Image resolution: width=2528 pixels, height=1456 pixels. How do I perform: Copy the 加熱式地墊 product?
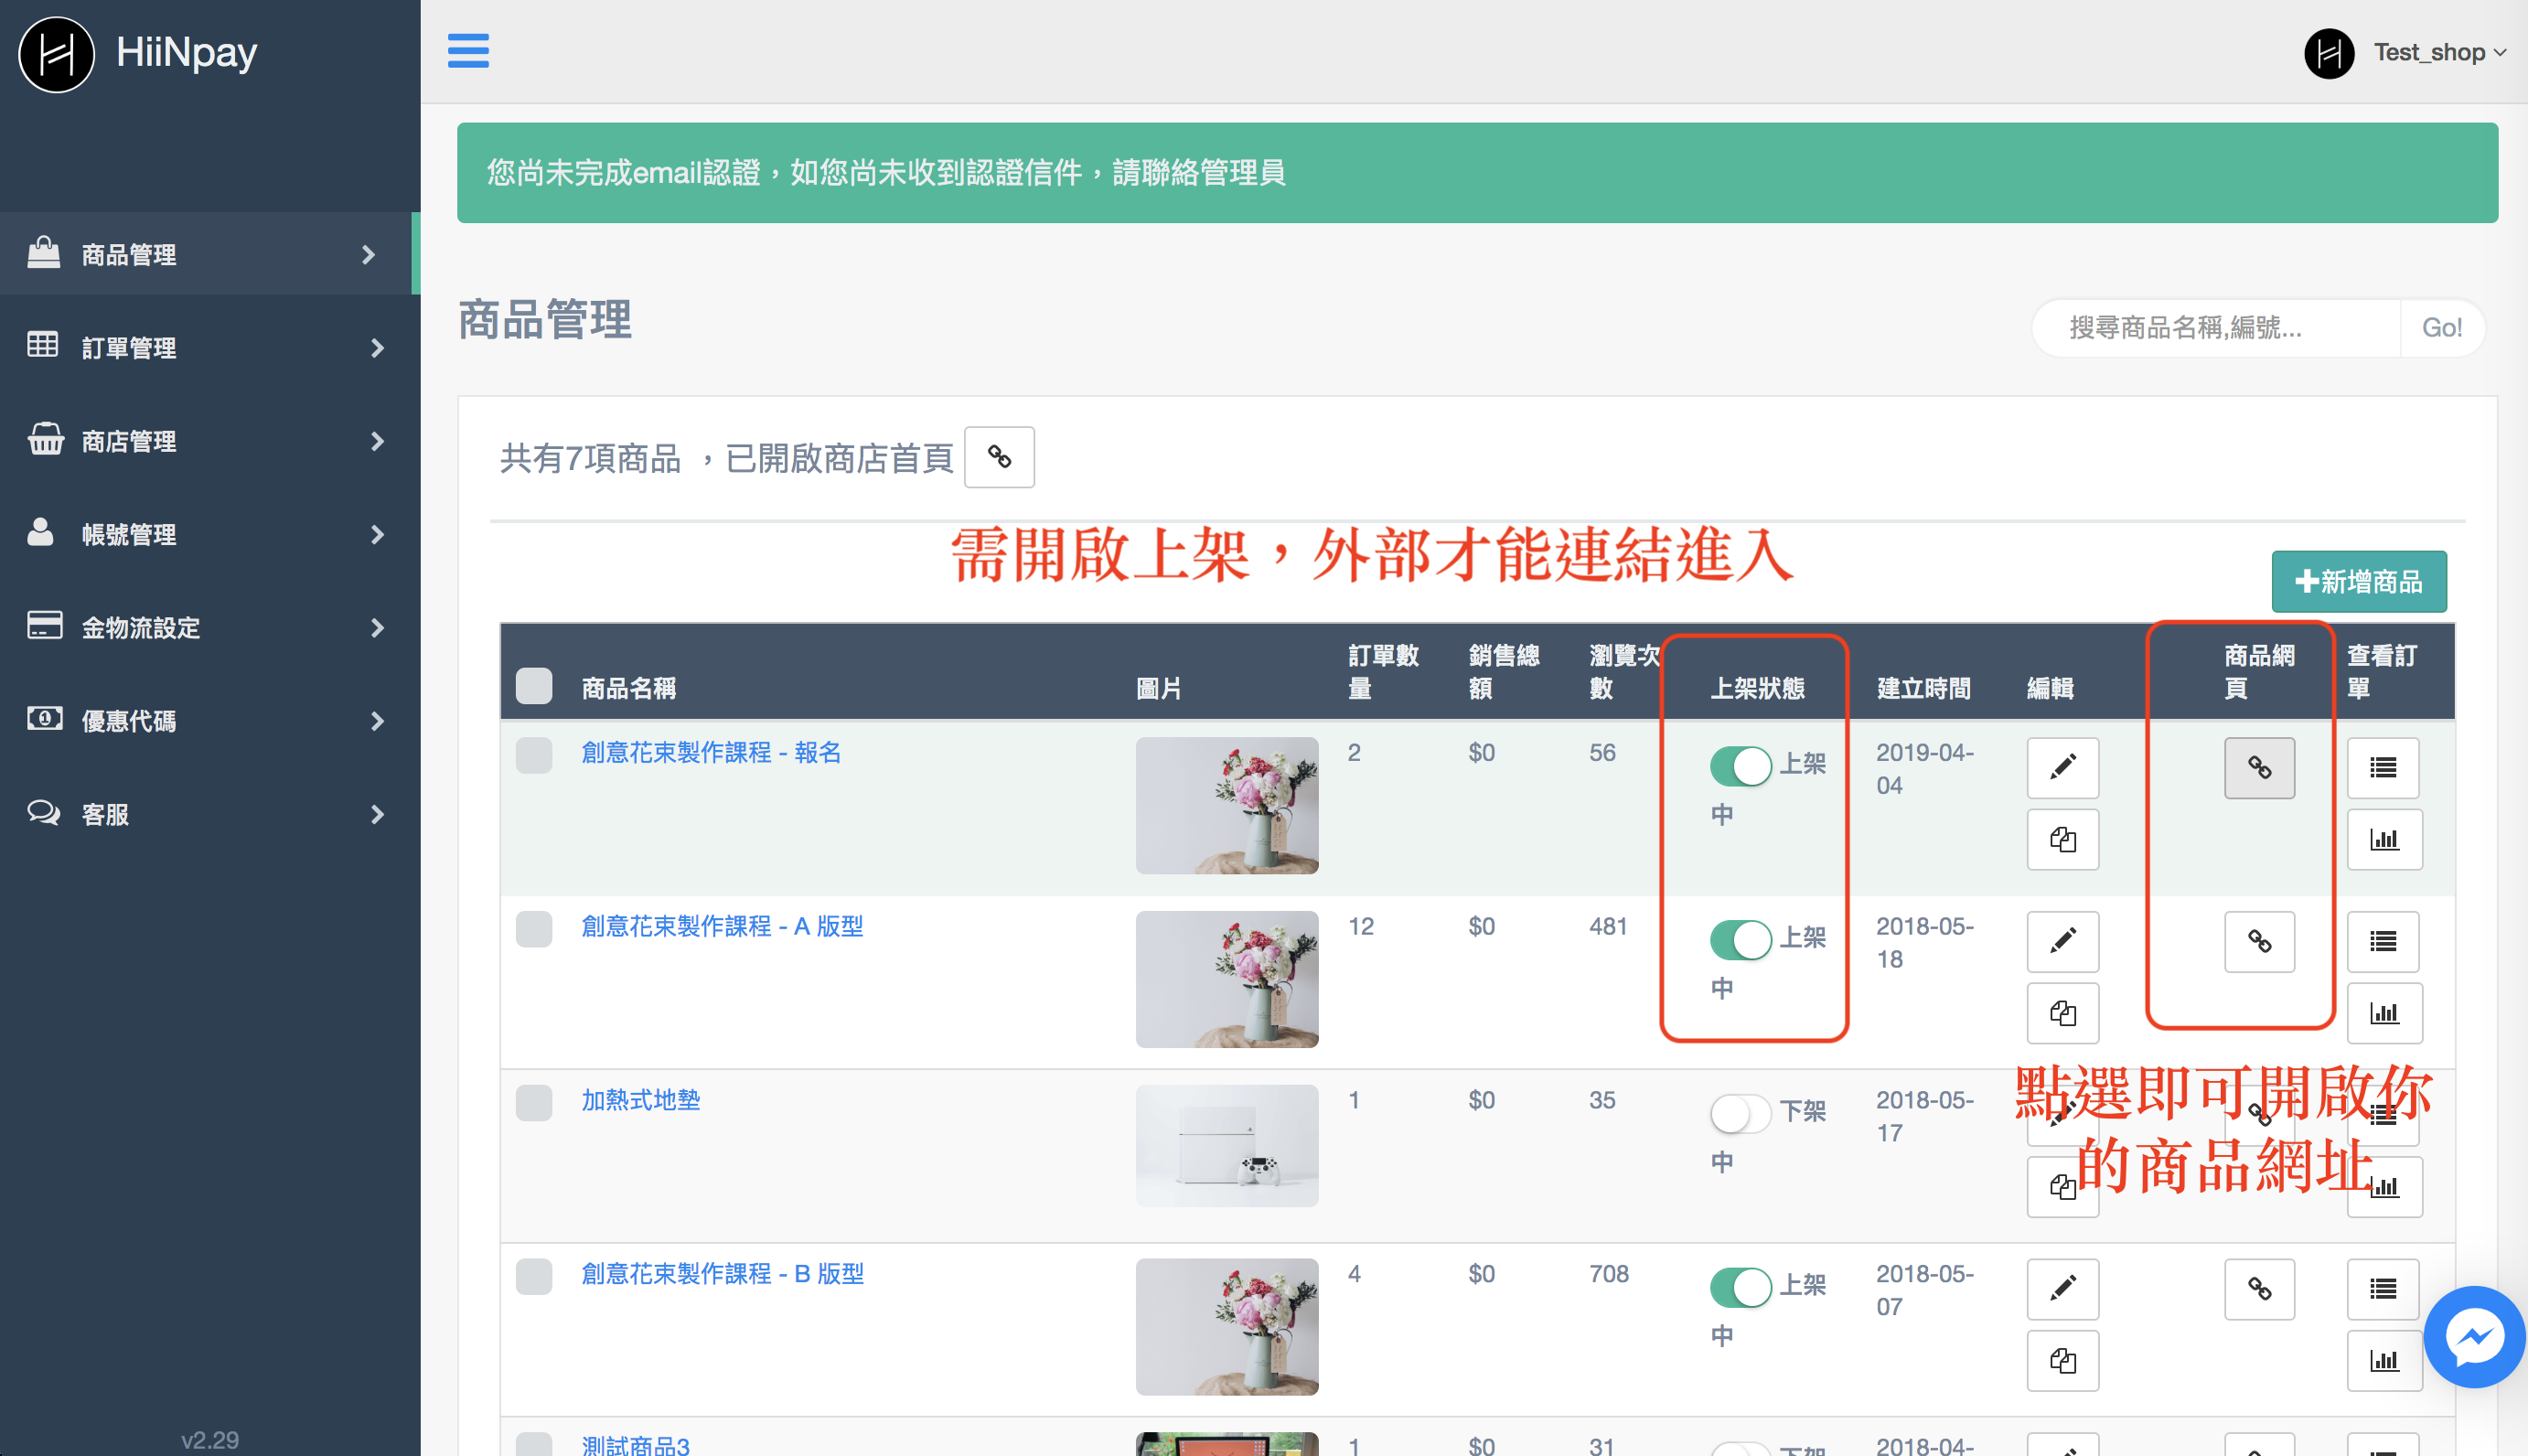coord(2062,1187)
